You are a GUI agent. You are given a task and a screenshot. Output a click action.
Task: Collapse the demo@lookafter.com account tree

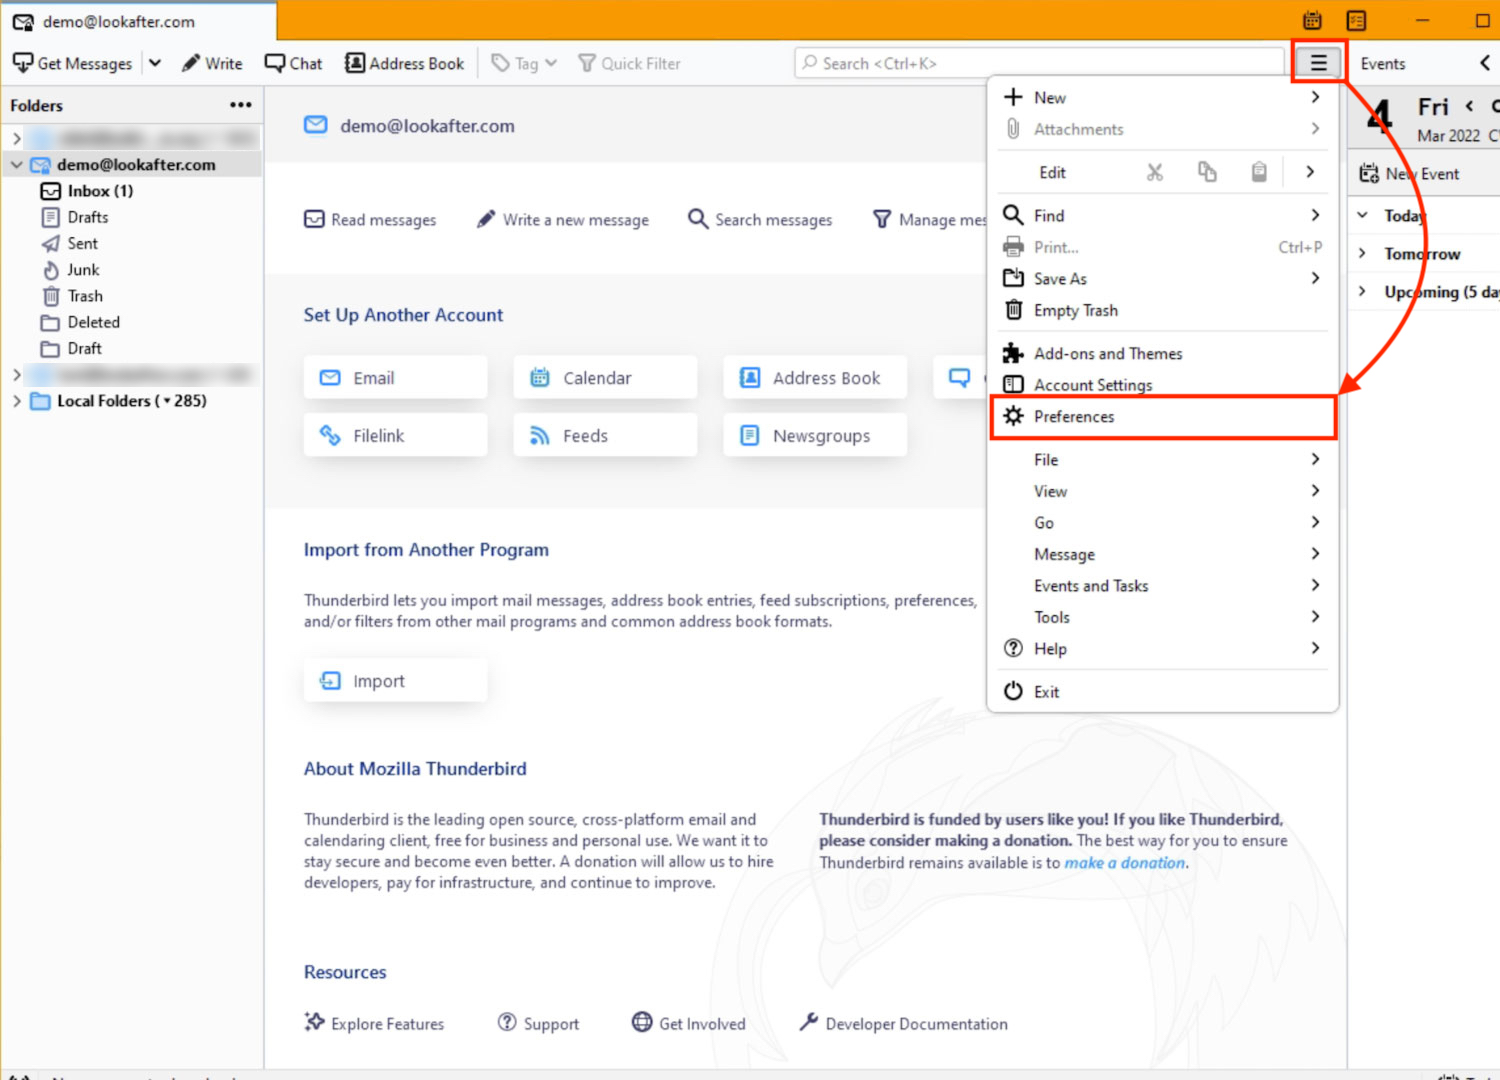tap(16, 165)
